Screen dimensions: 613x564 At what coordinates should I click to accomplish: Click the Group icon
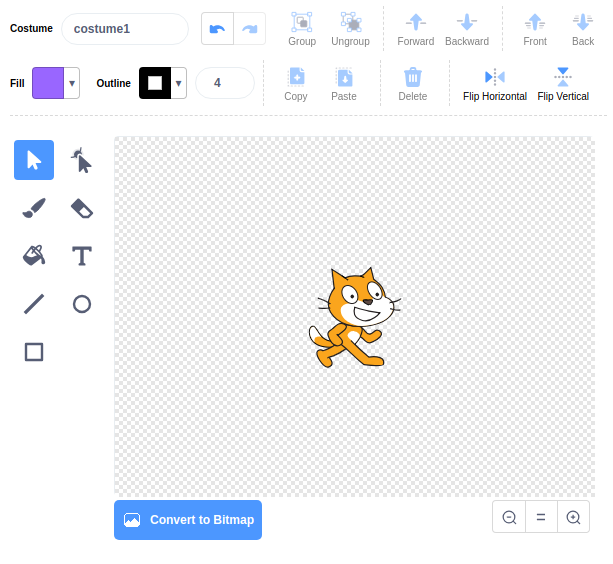302,22
